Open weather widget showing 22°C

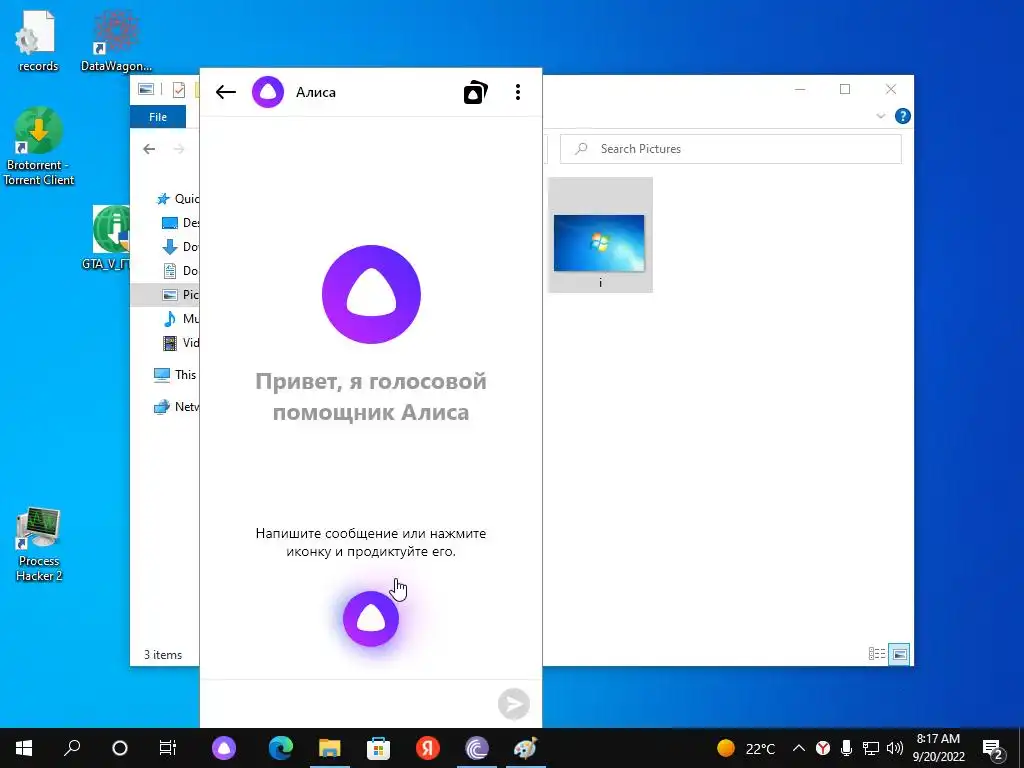746,748
